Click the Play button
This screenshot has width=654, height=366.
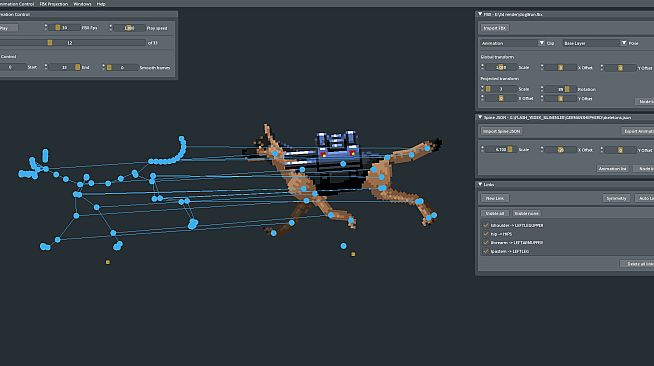[8, 28]
